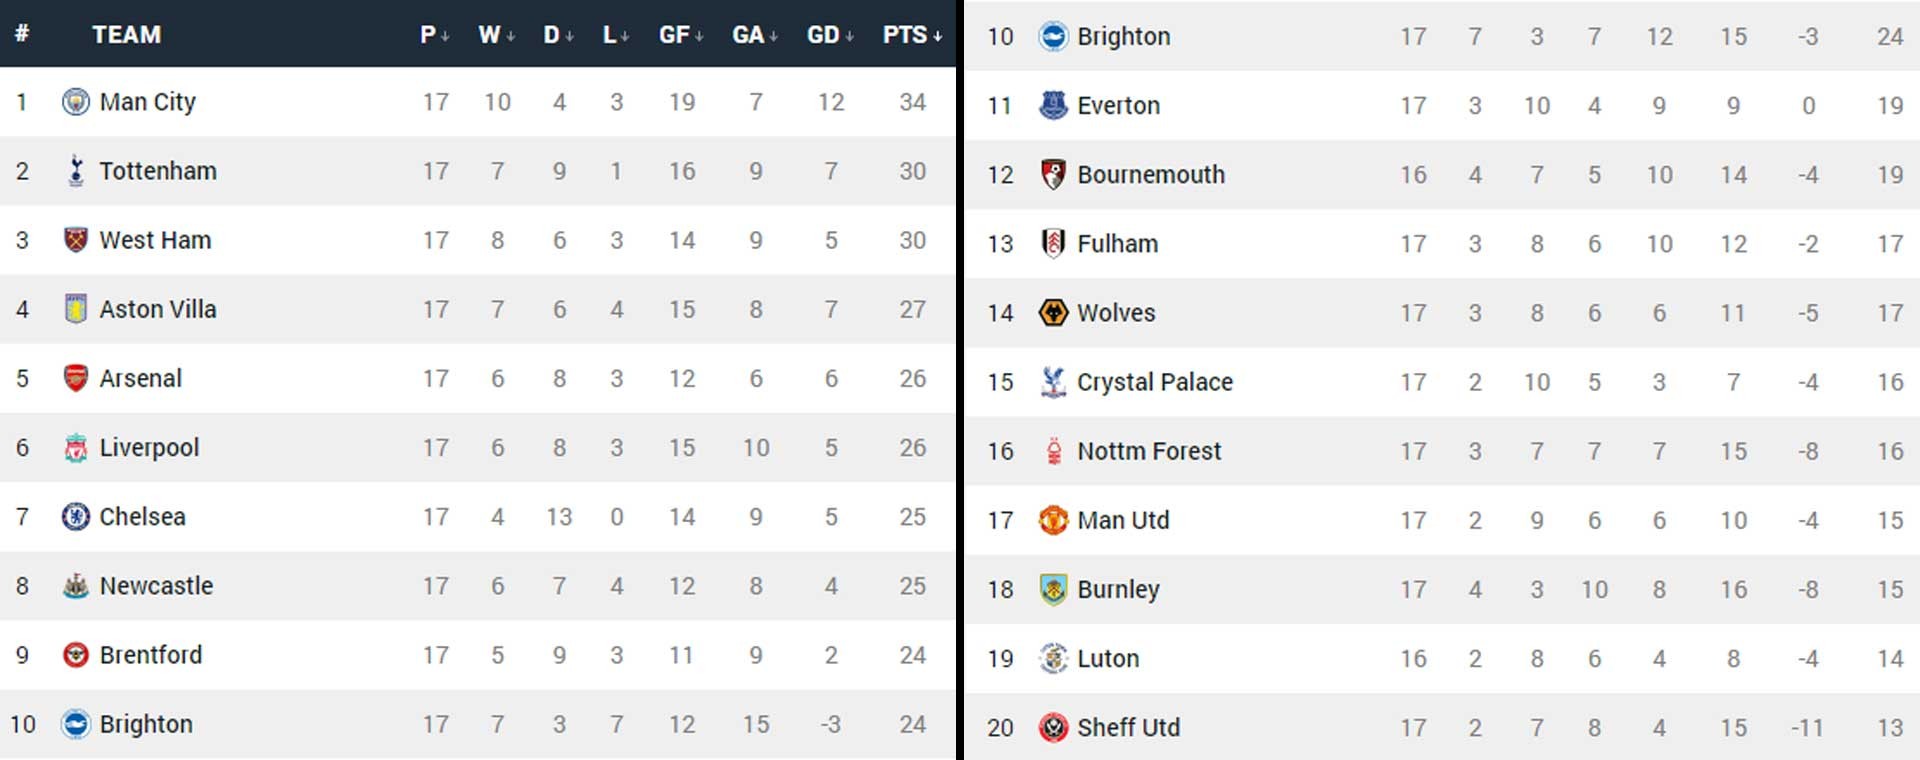Screen dimensions: 1920x760
Task: Click the Man Utd crest icon
Action: point(1053,520)
